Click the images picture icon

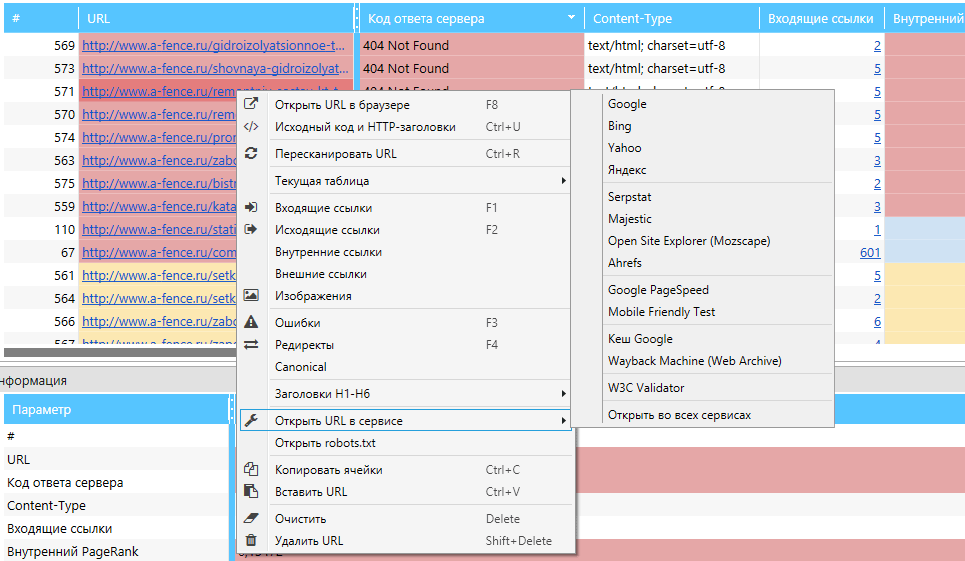coord(252,296)
